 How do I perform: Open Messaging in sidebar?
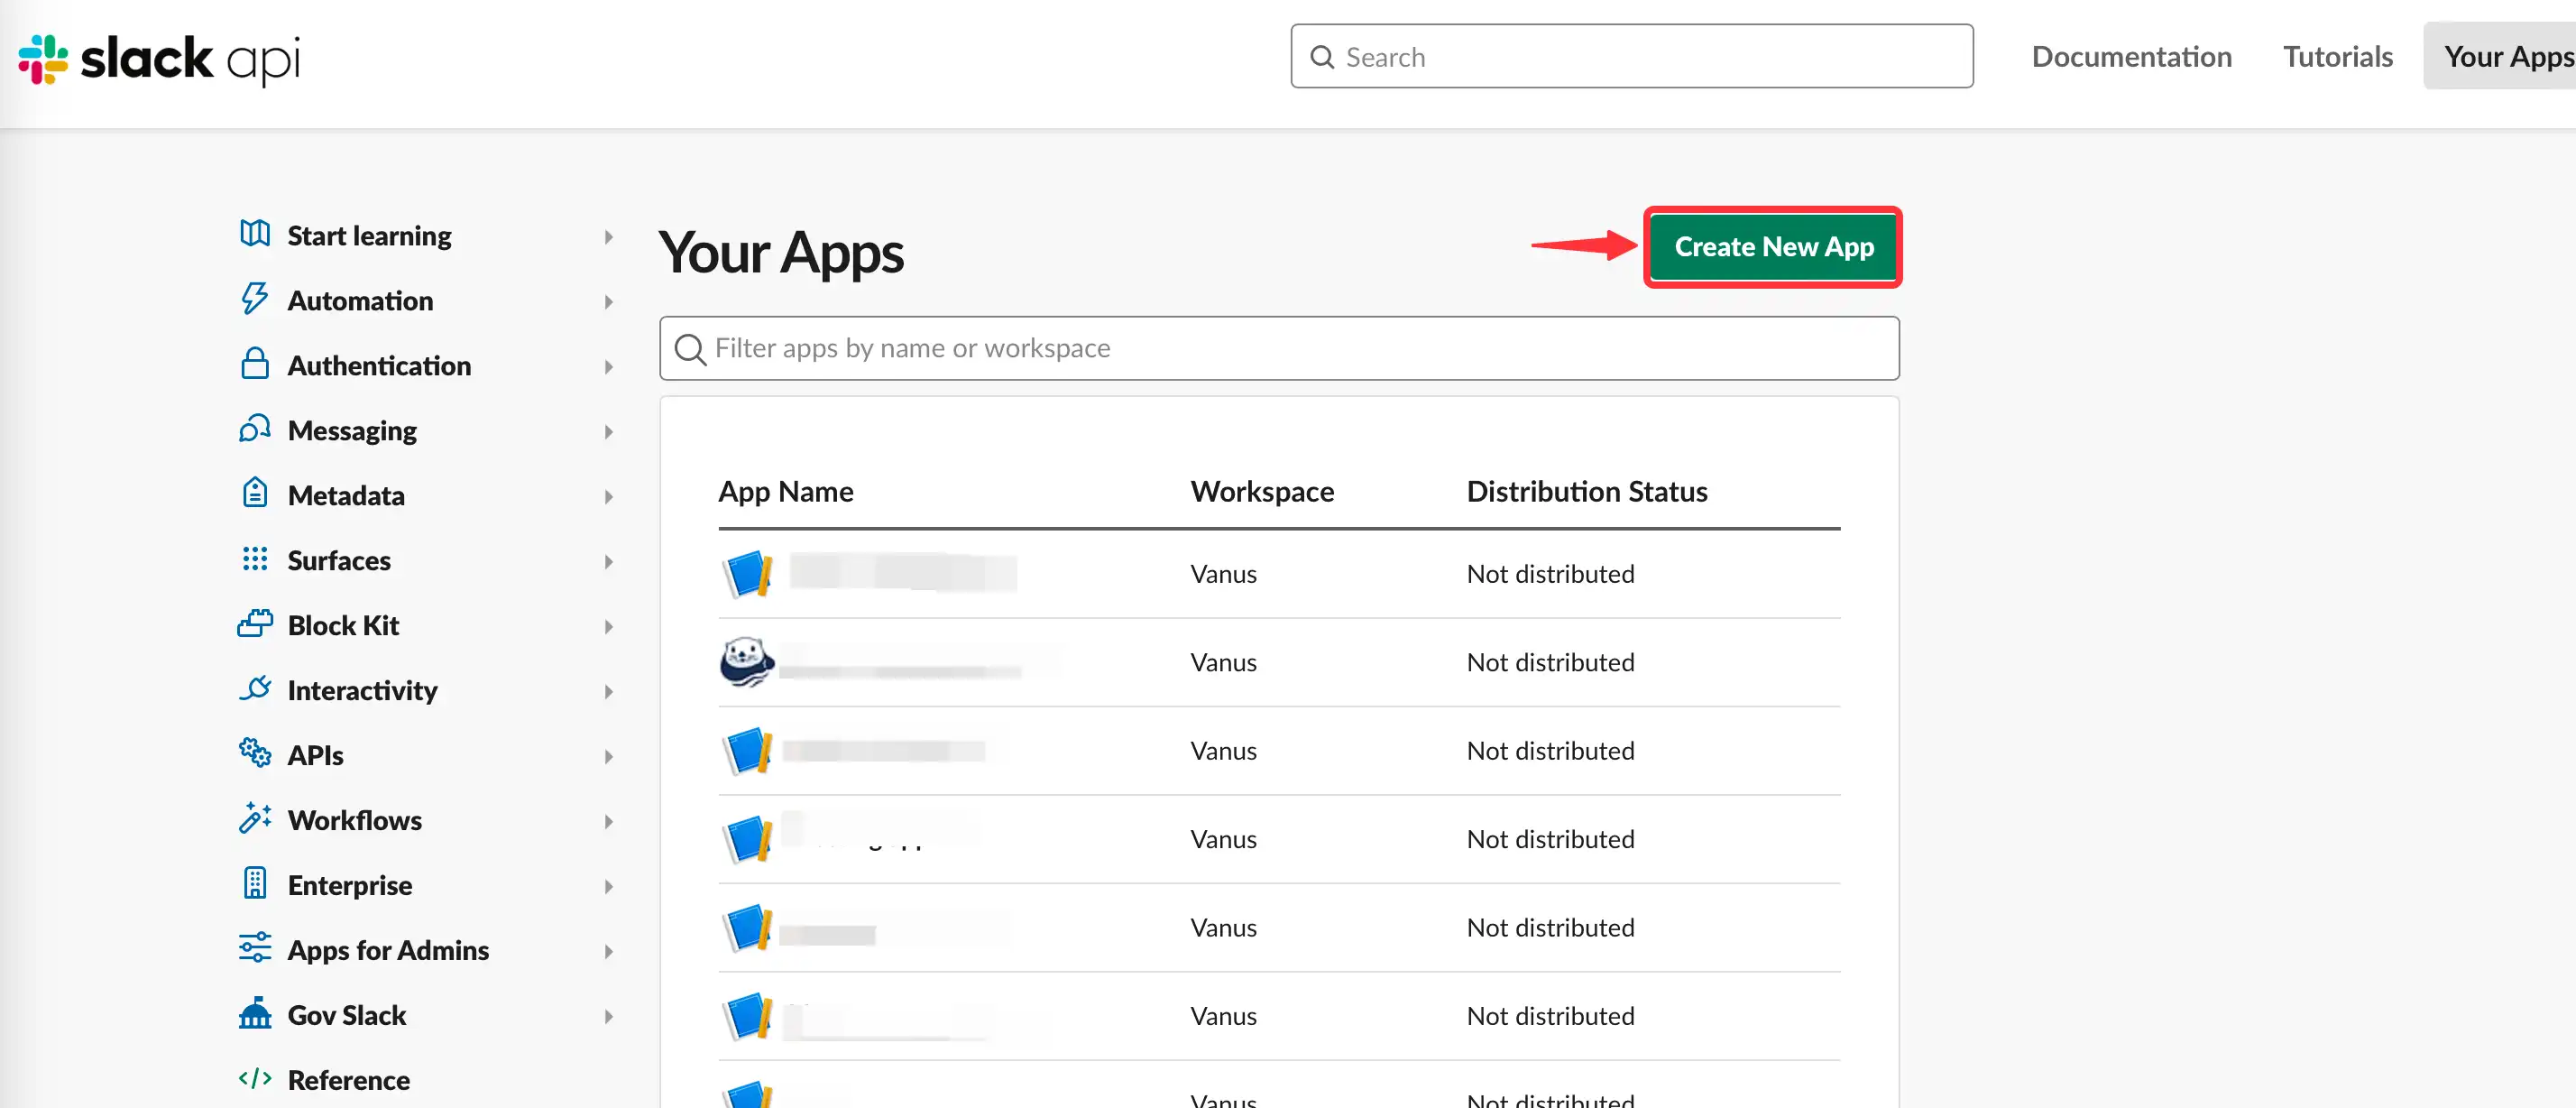(352, 431)
